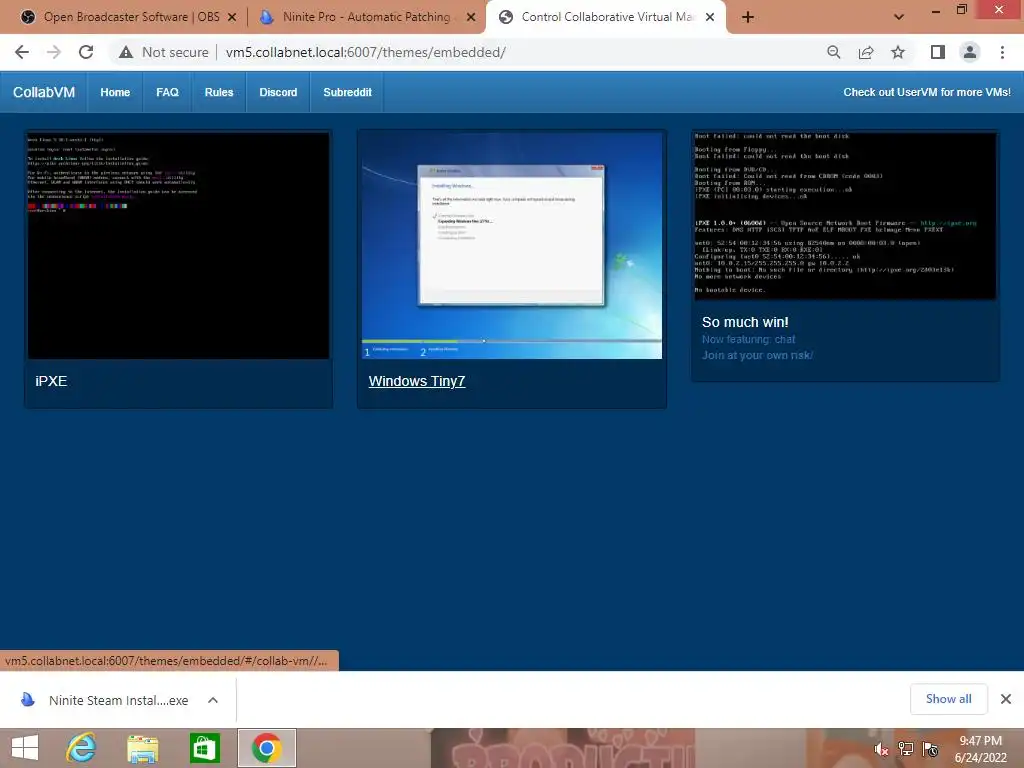Viewport: 1024px width, 768px height.
Task: Click the network tray icon
Action: click(x=906, y=749)
